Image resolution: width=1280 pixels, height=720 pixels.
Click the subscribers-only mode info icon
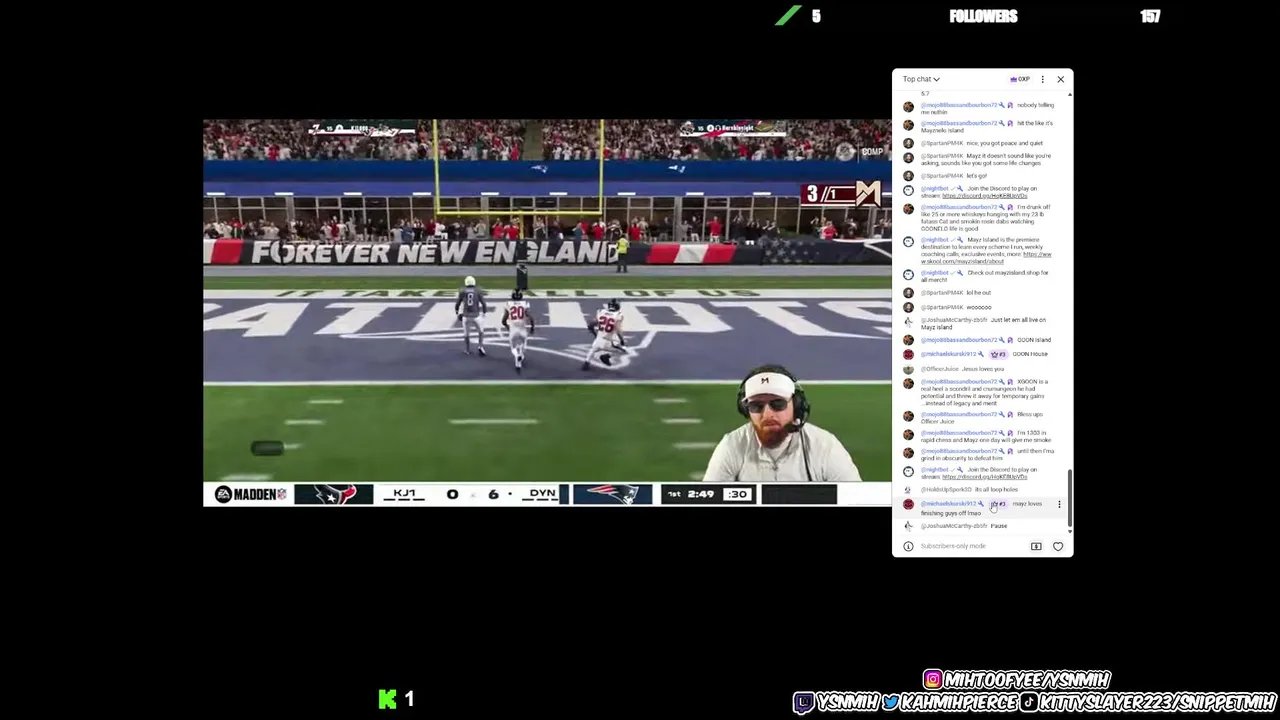coord(908,546)
